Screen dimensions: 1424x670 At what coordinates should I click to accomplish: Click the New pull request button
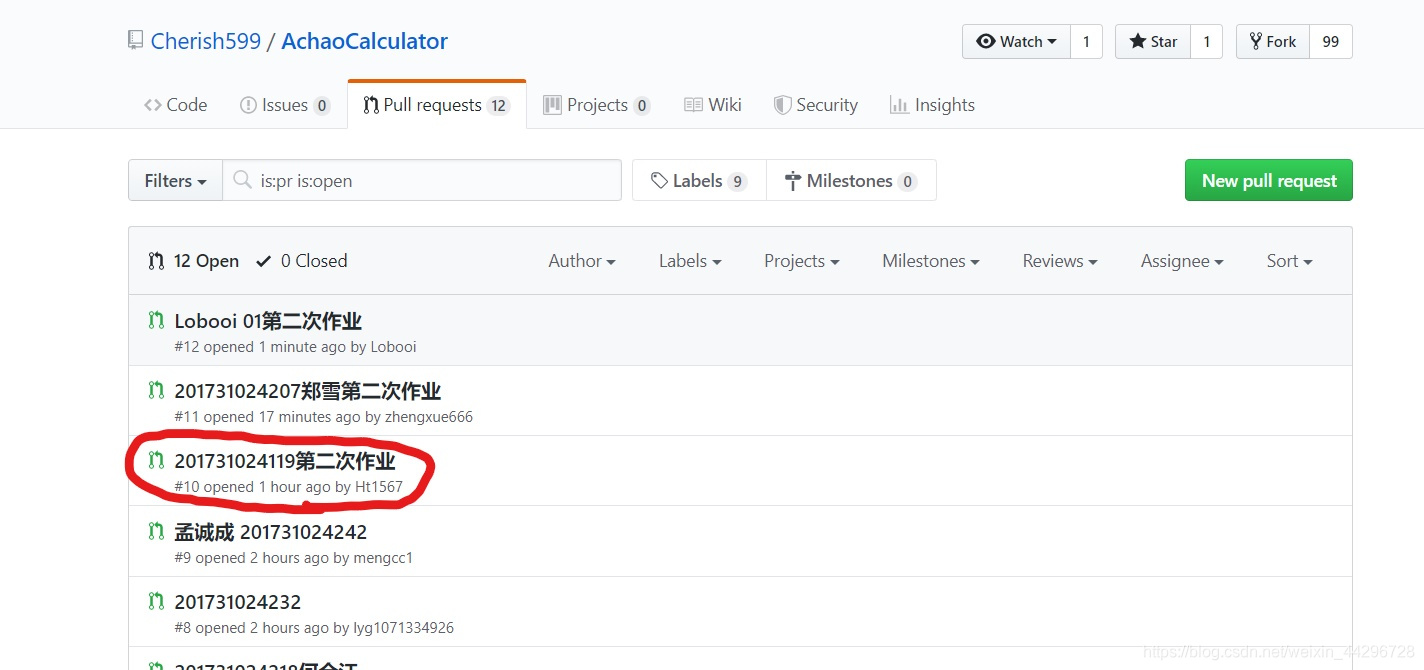point(1269,181)
